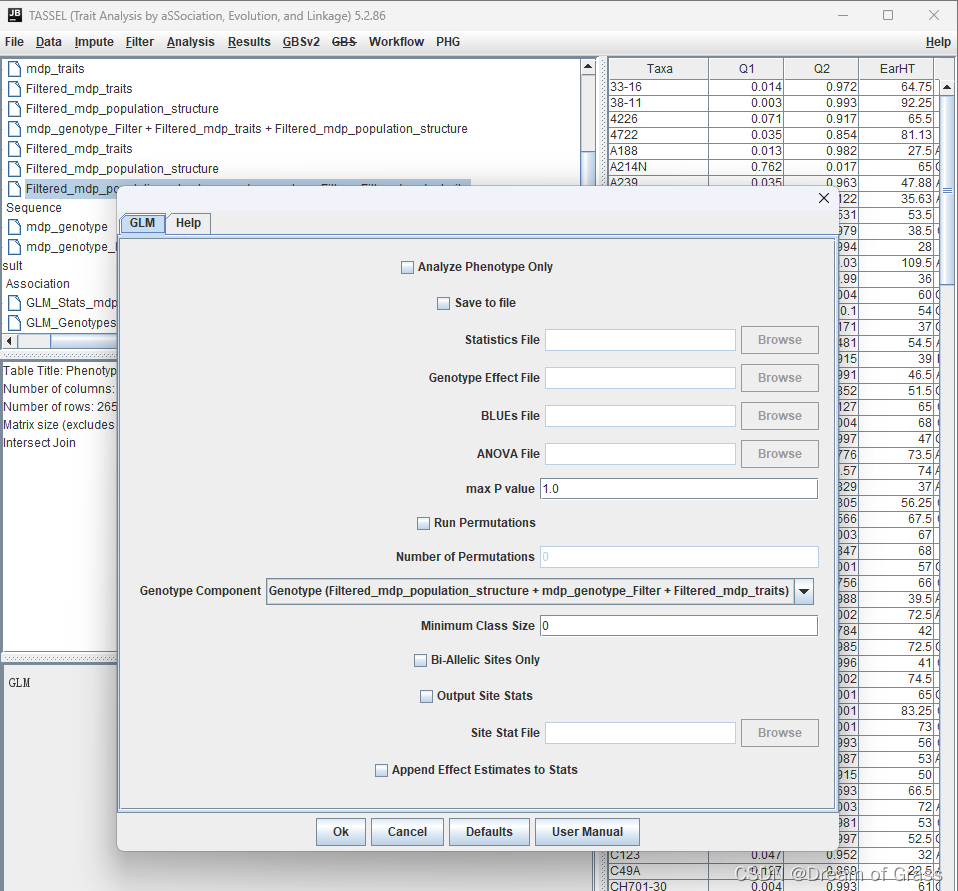Select the Filtered_mdp_traits item, second row
The width and height of the screenshot is (958, 891).
(79, 89)
